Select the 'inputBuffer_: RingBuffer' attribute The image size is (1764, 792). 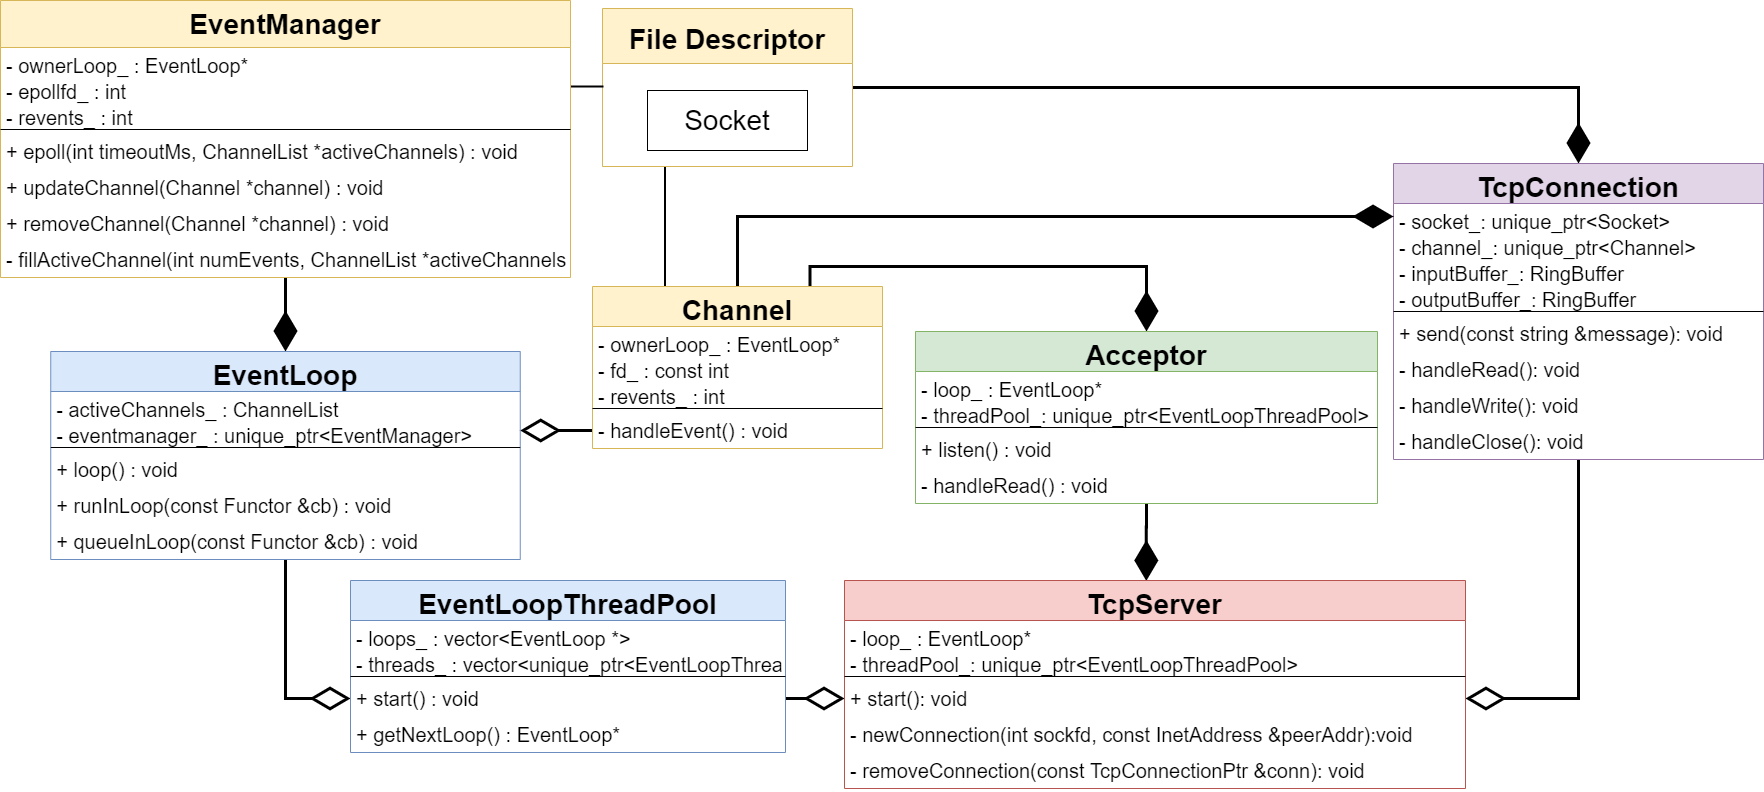coord(1511,275)
